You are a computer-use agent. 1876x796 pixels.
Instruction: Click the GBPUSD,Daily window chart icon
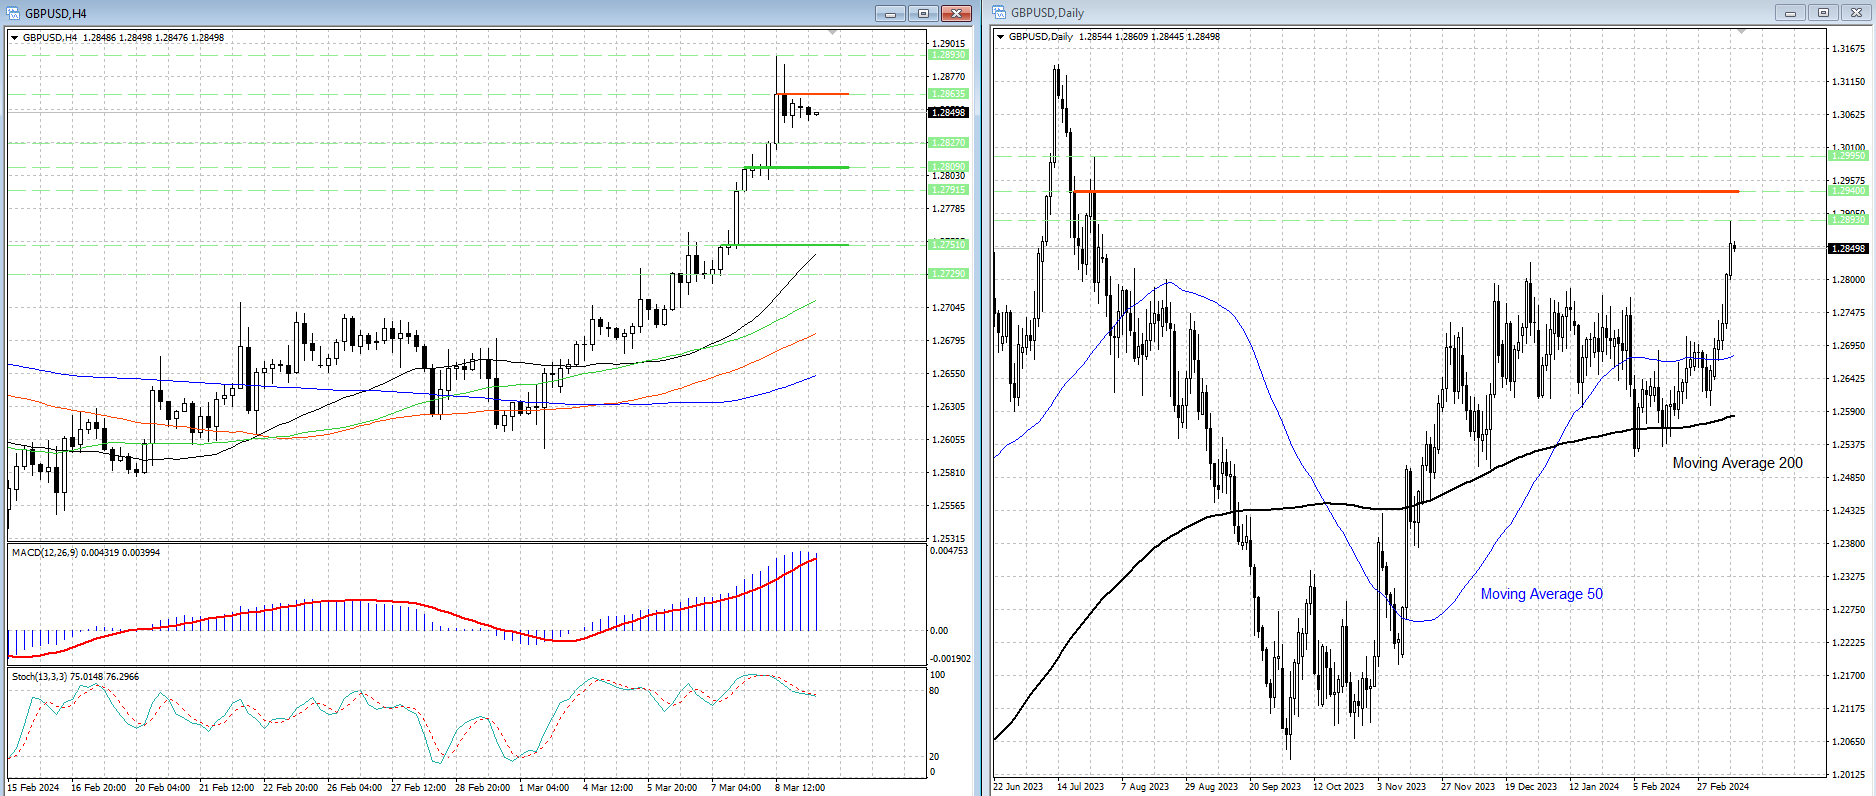[x=999, y=13]
